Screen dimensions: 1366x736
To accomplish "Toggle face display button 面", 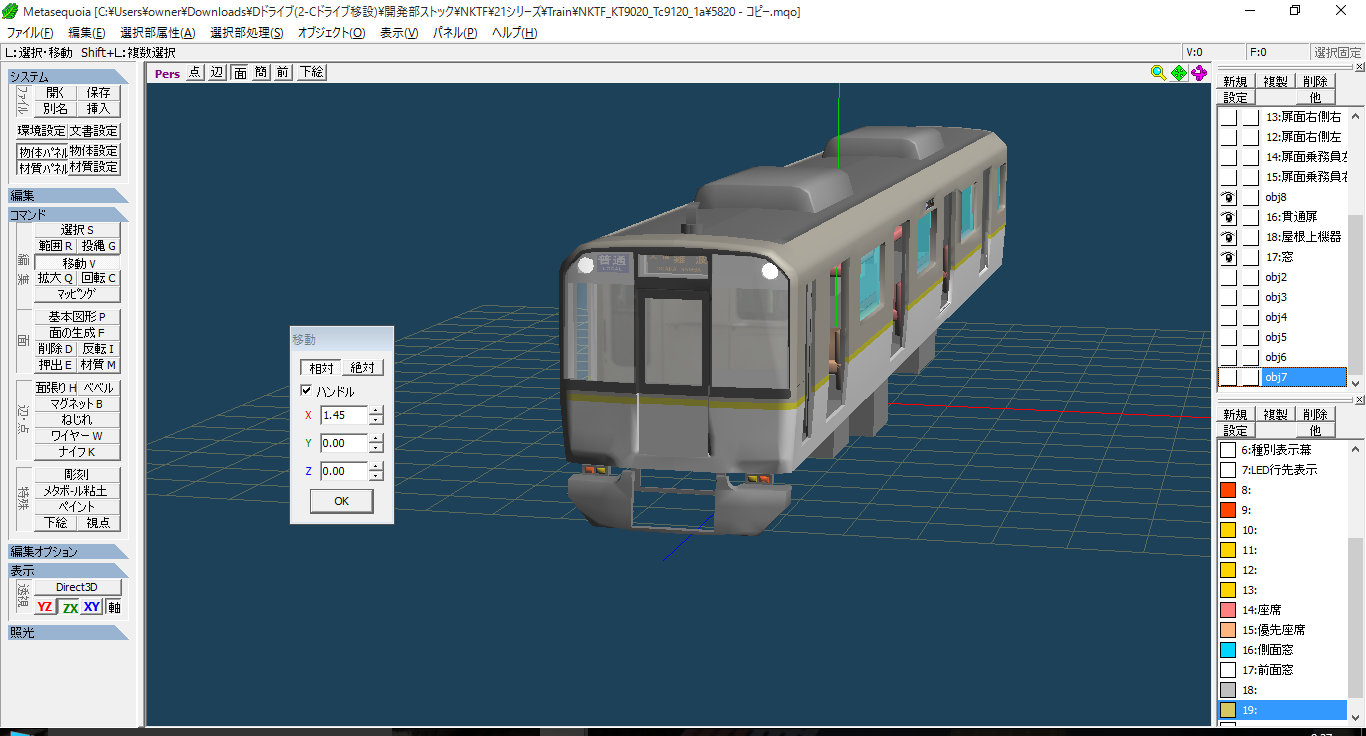I will [240, 72].
